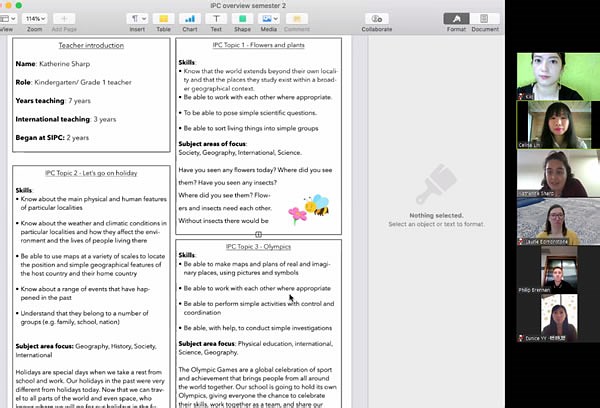This screenshot has width=600, height=408.
Task: Select Eunice's video tile at bottom
Action: click(x=558, y=318)
